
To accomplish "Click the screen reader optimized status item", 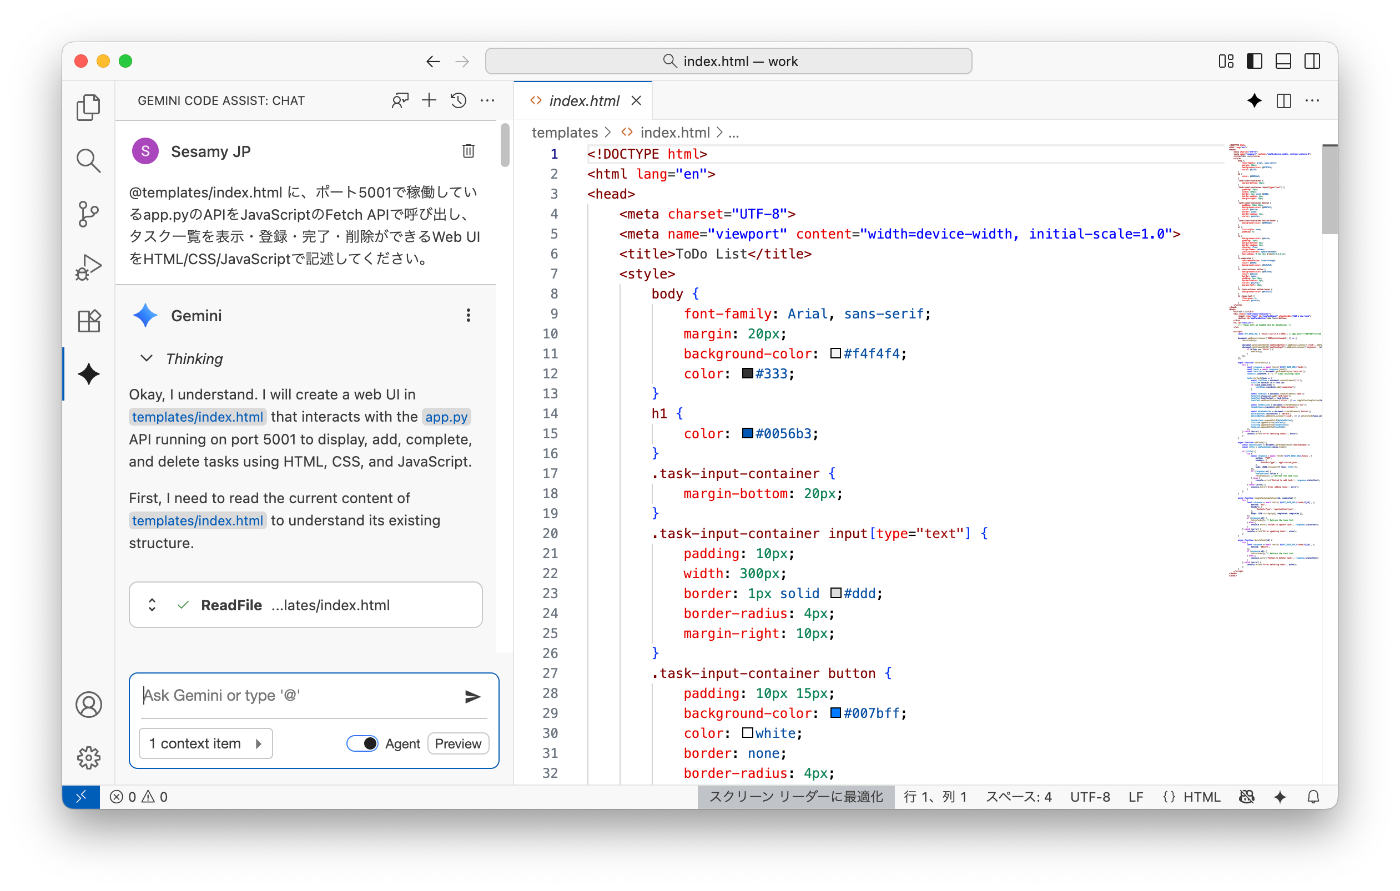I will point(797,797).
